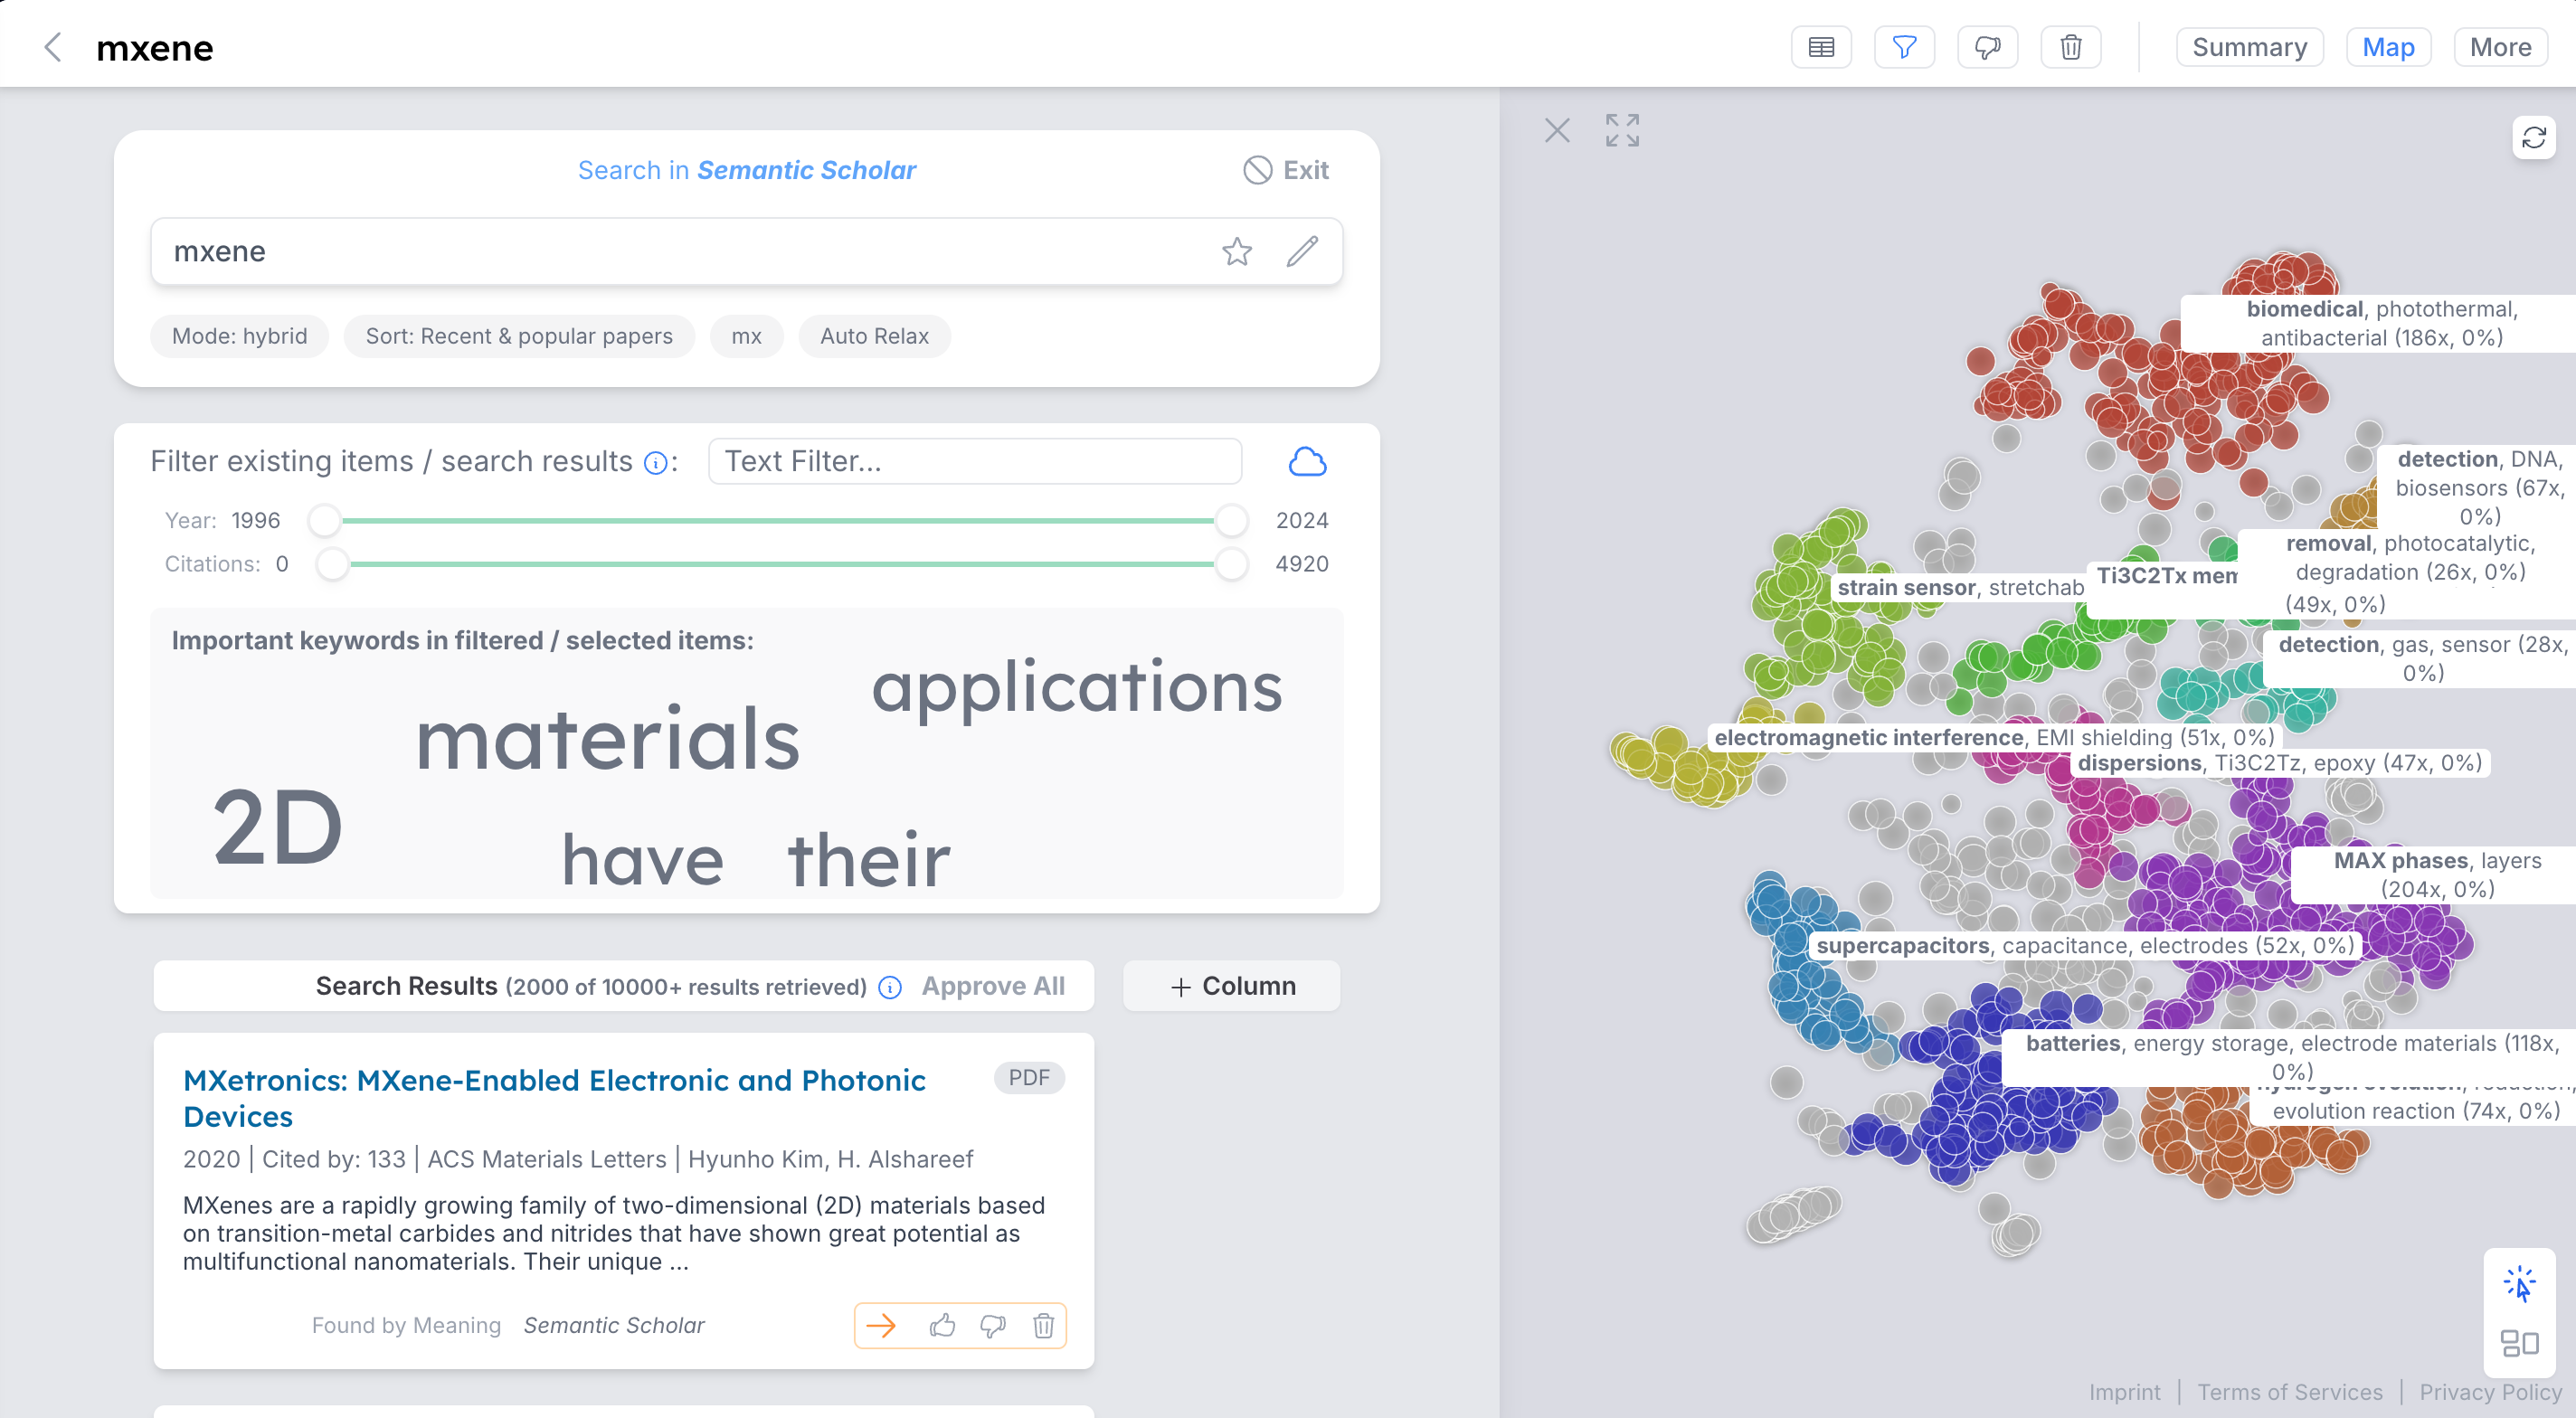
Task: Toggle the Auto Relax chip
Action: (874, 336)
